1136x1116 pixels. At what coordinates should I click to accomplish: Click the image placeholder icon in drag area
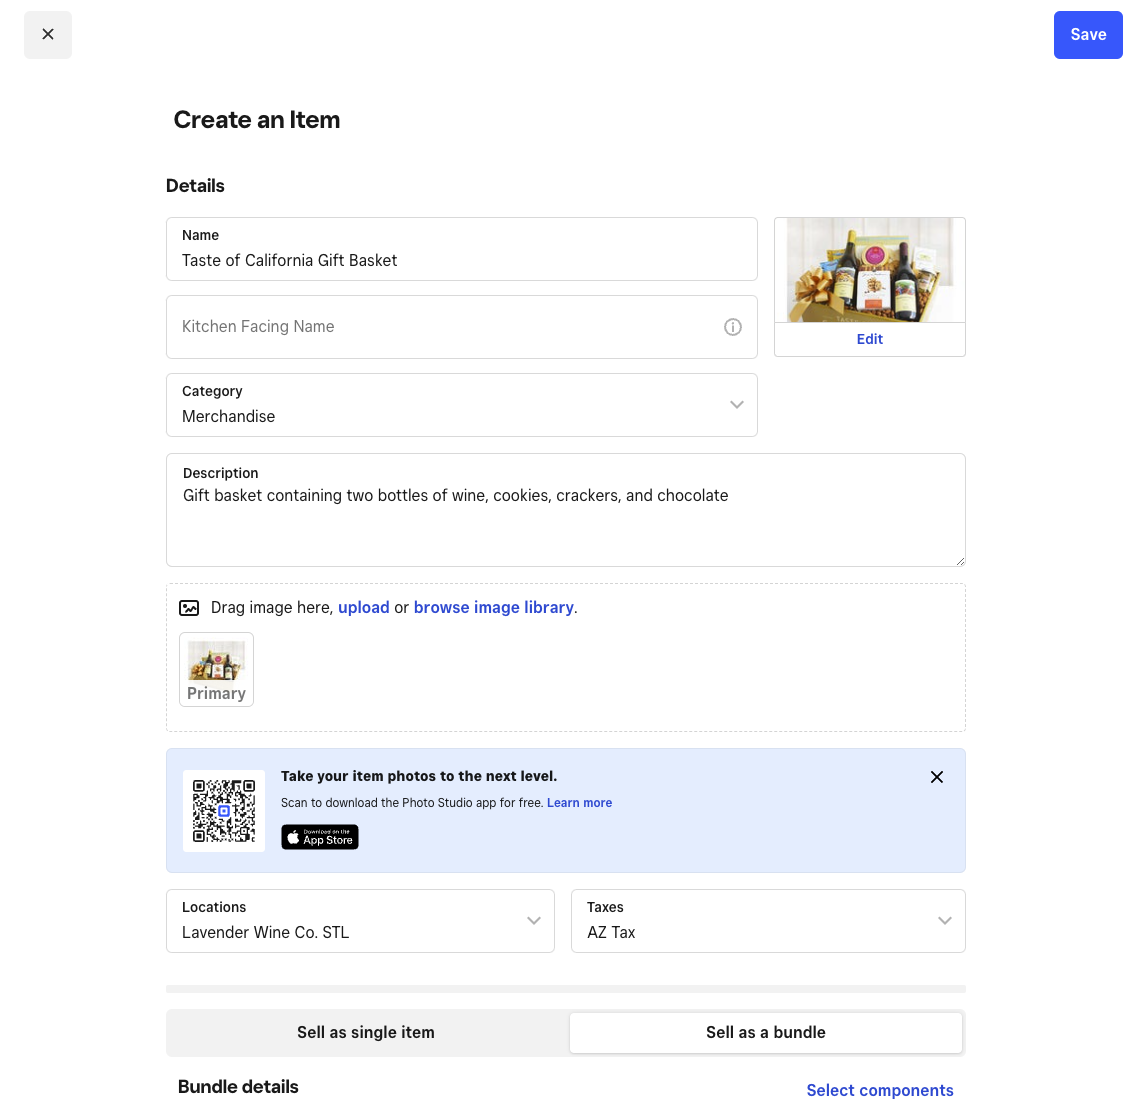189,607
